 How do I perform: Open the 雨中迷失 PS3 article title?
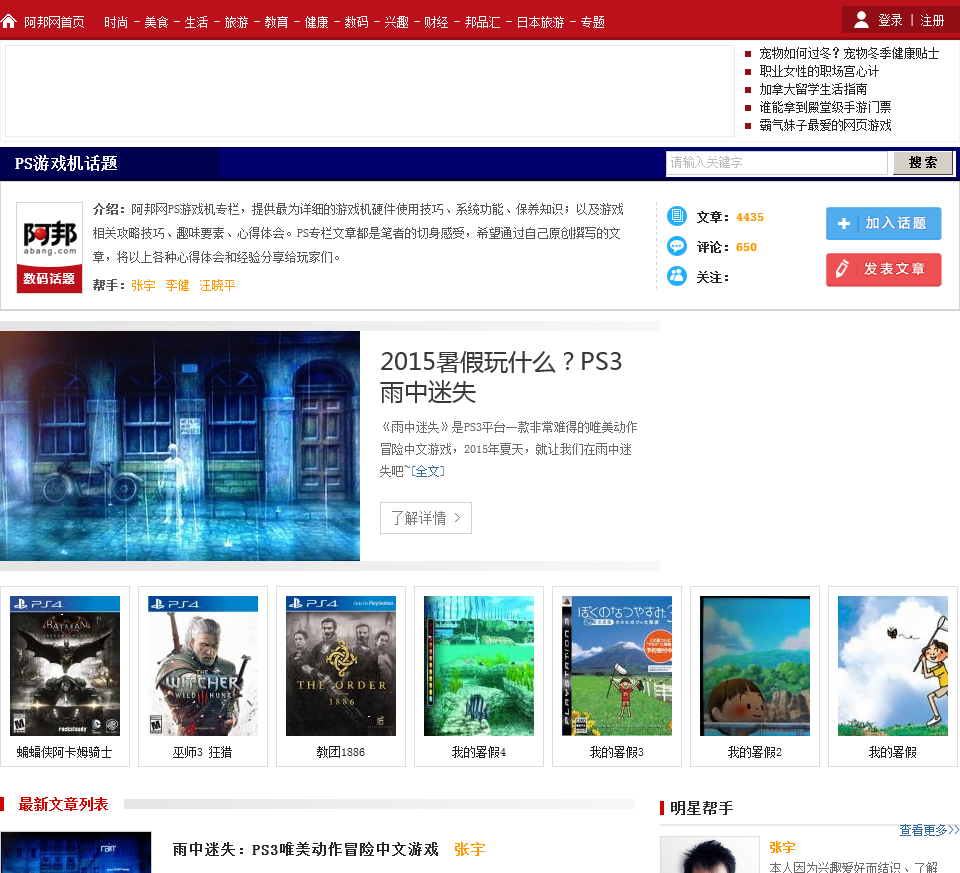tap(306, 850)
